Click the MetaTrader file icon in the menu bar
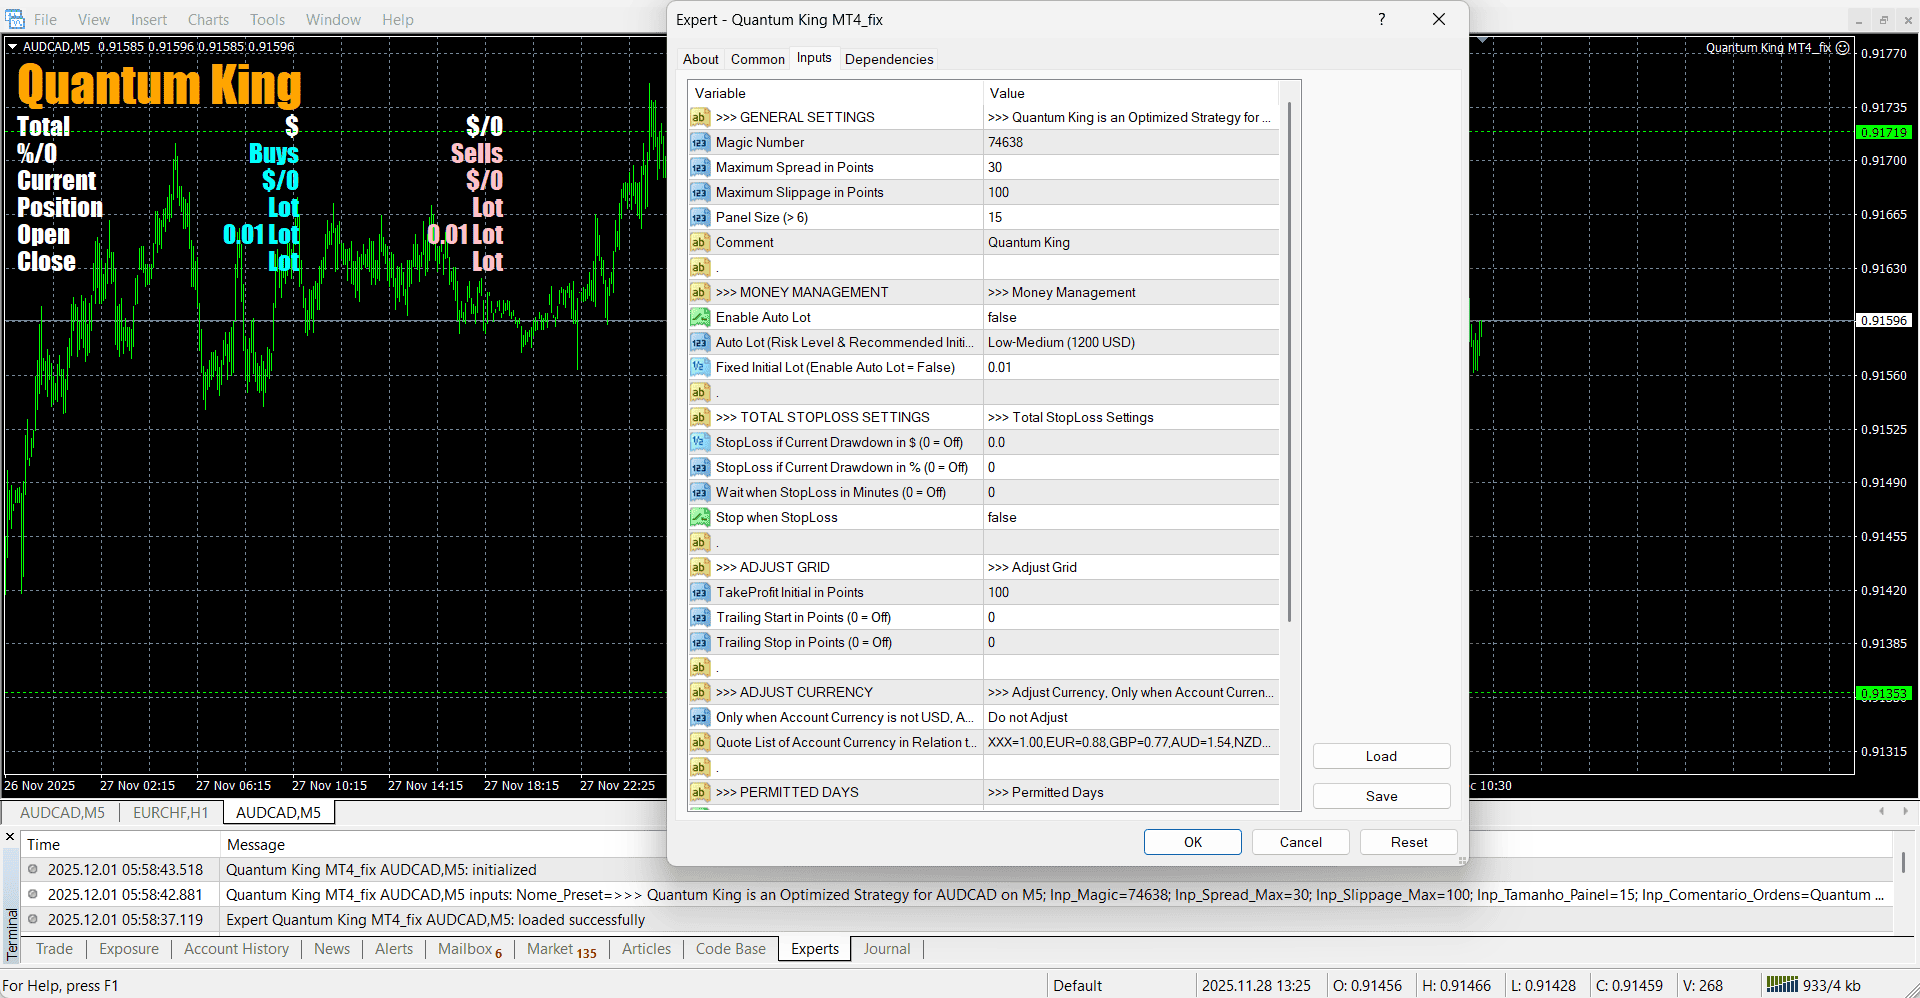 point(15,19)
